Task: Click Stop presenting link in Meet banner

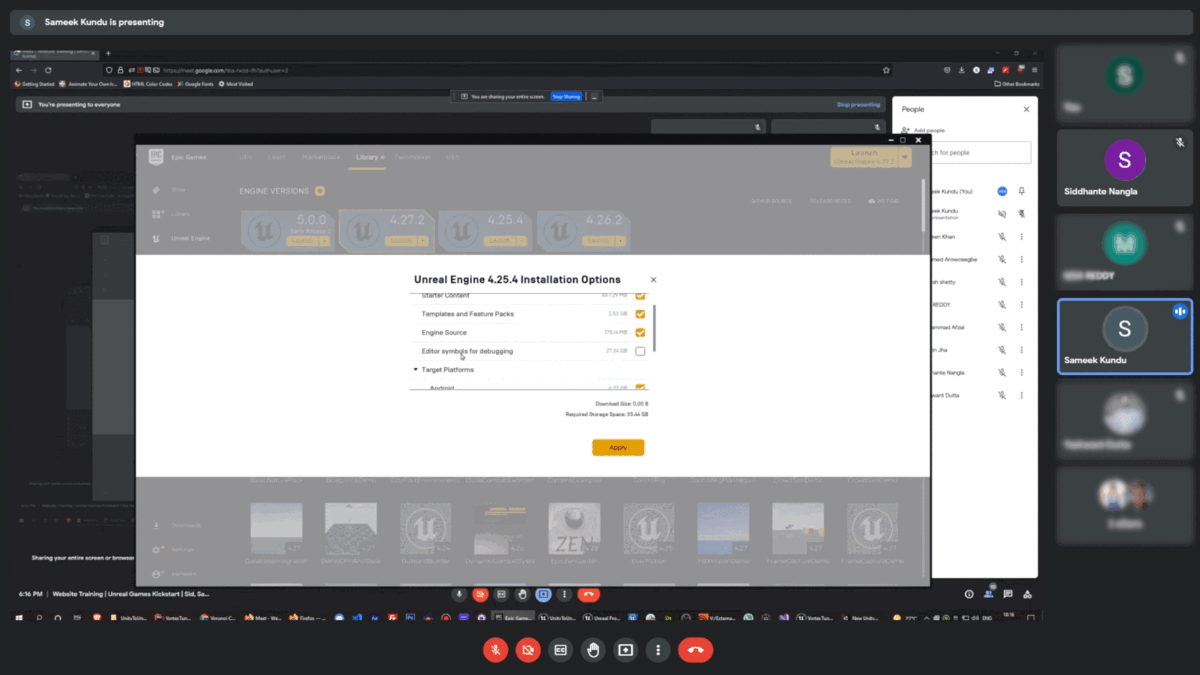Action: tap(858, 104)
